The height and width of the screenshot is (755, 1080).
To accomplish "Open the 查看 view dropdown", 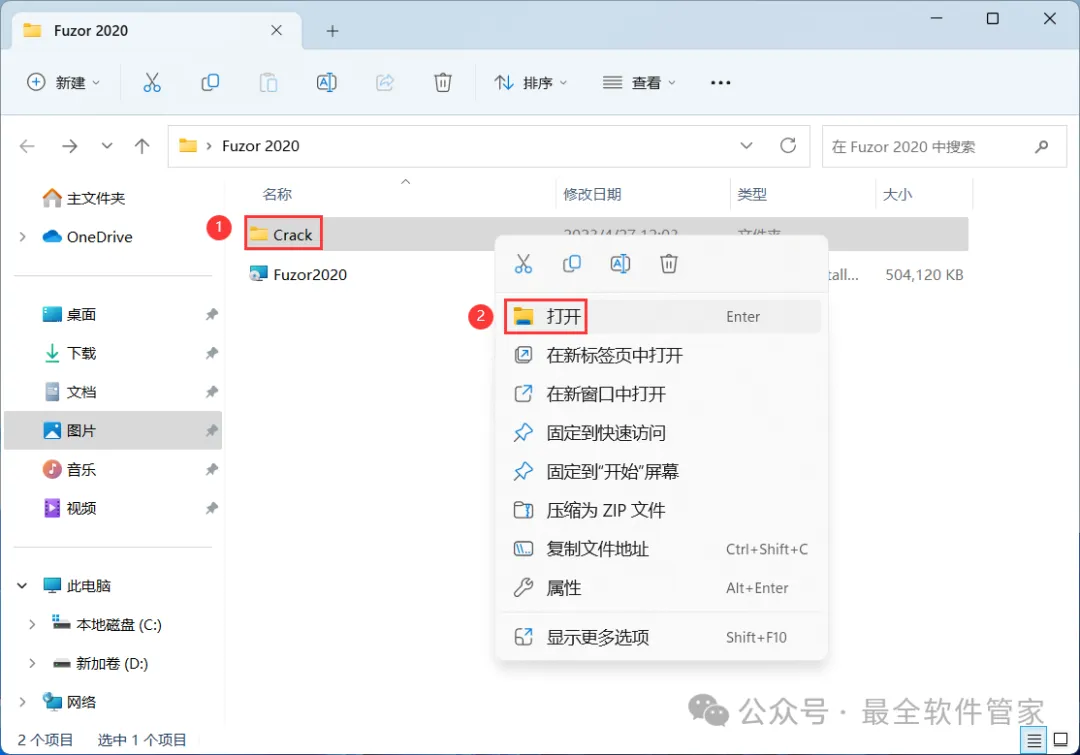I will click(638, 83).
